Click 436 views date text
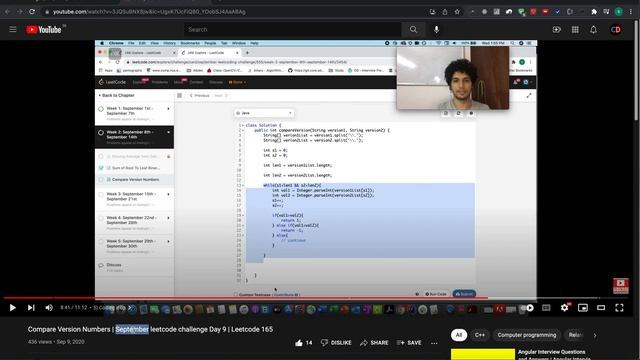The height and width of the screenshot is (360, 640). point(56,342)
